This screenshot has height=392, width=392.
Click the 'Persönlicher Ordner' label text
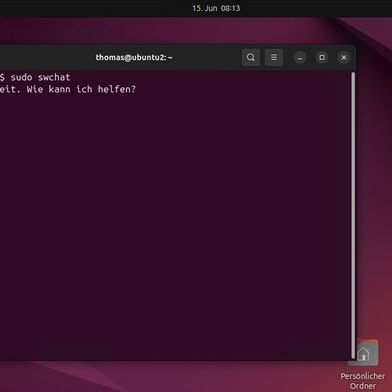pyautogui.click(x=363, y=381)
